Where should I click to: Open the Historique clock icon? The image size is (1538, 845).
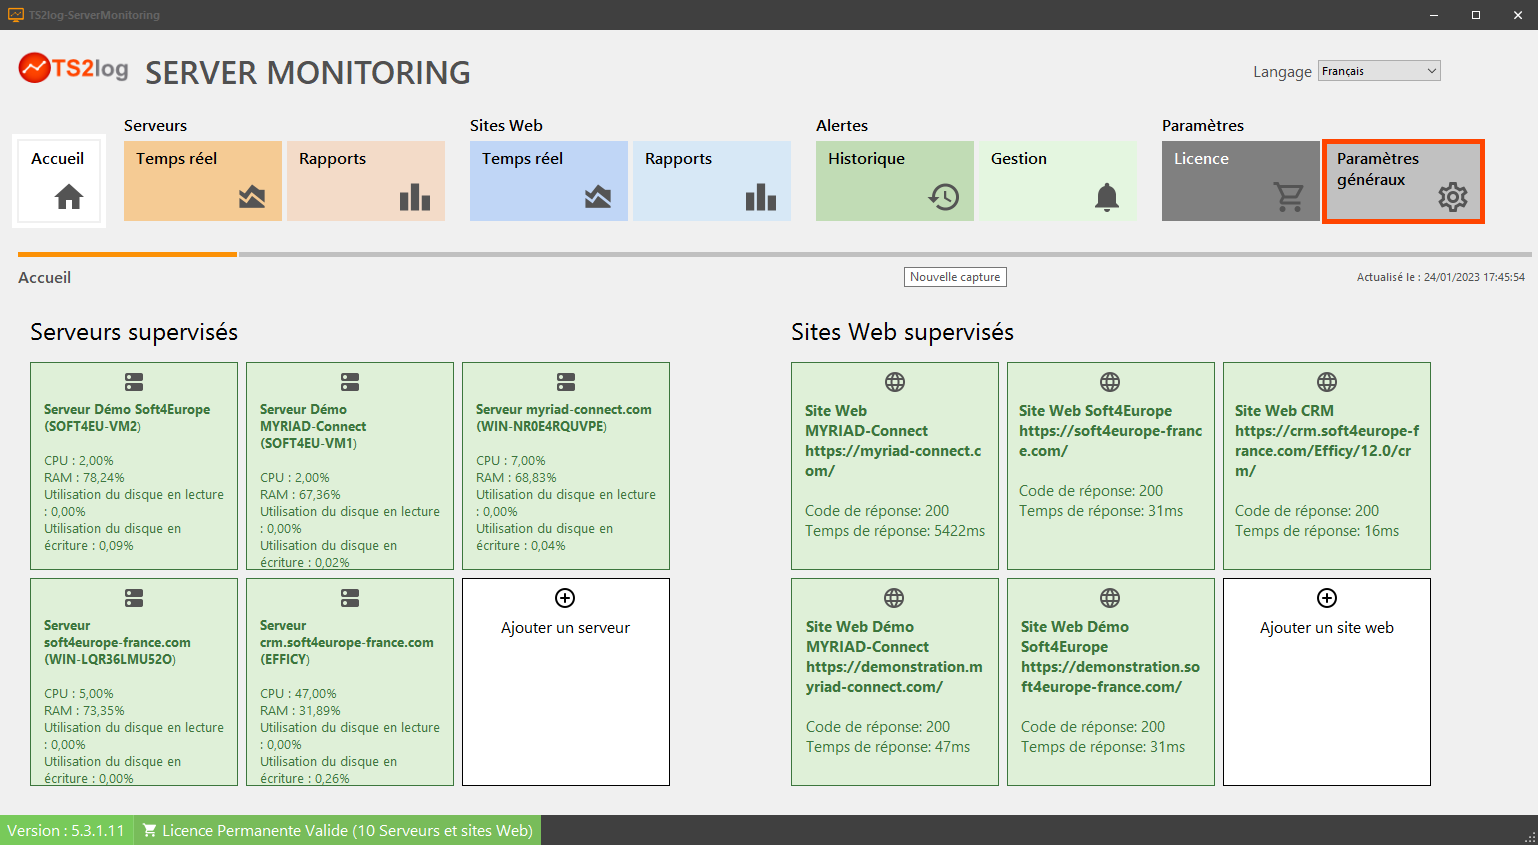coord(944,197)
